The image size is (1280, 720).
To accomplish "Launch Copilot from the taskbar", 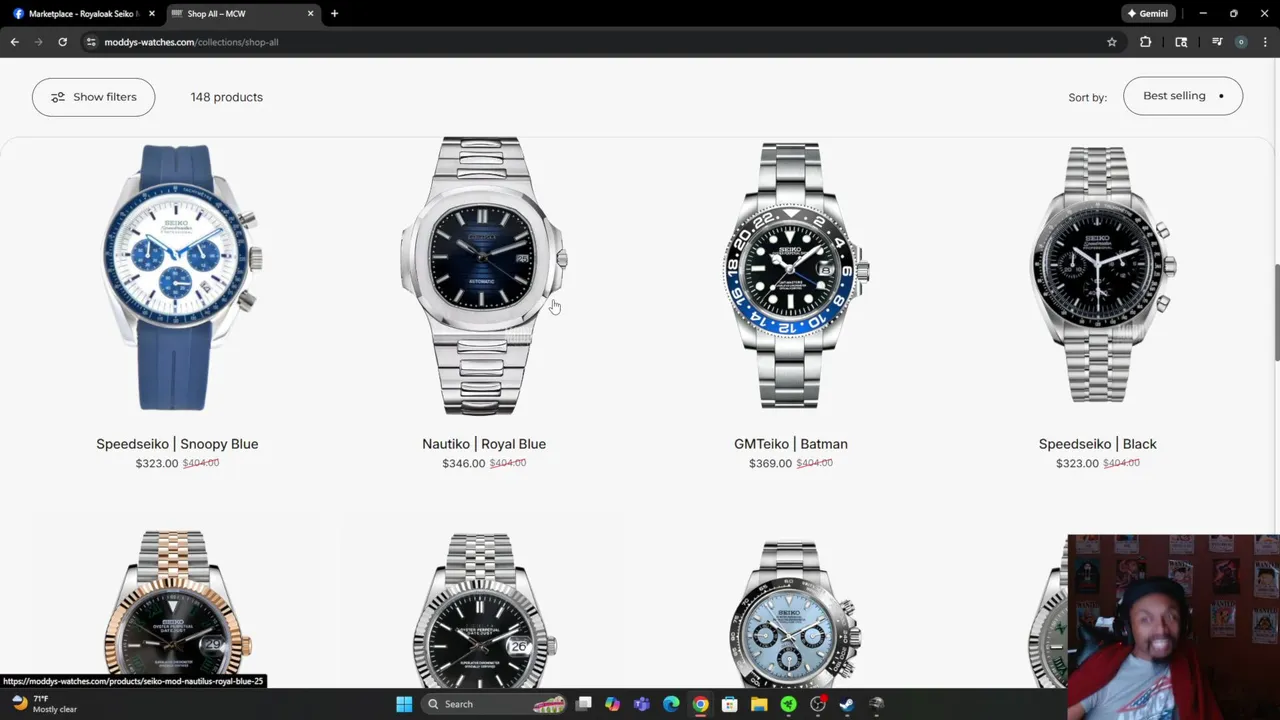I will (x=612, y=704).
